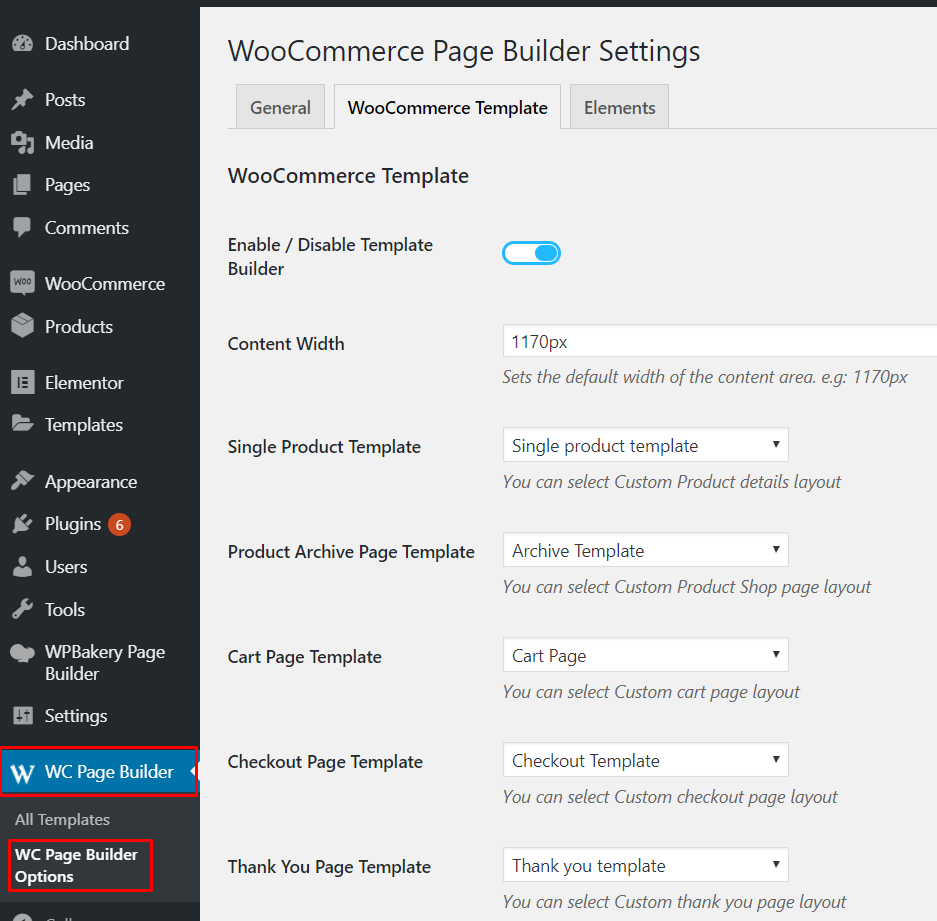Screen dimensions: 937x921
Task: Click the Posts pushpin icon
Action: 22,100
